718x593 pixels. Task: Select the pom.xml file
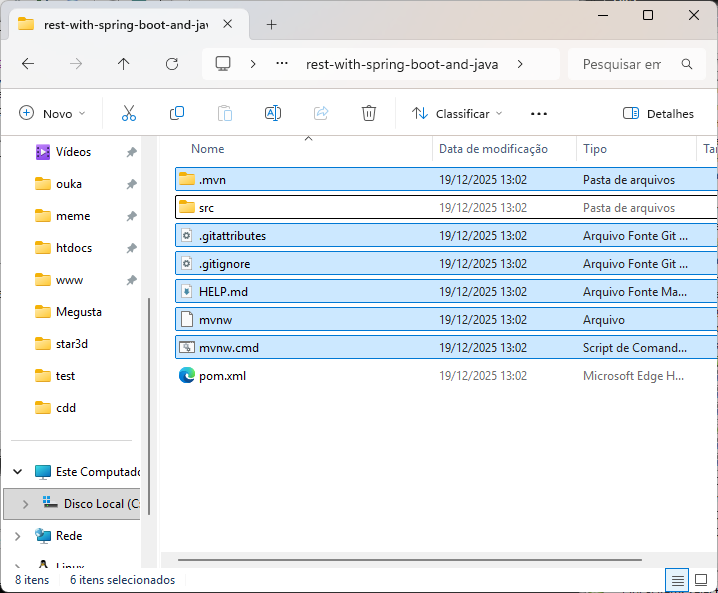click(222, 376)
